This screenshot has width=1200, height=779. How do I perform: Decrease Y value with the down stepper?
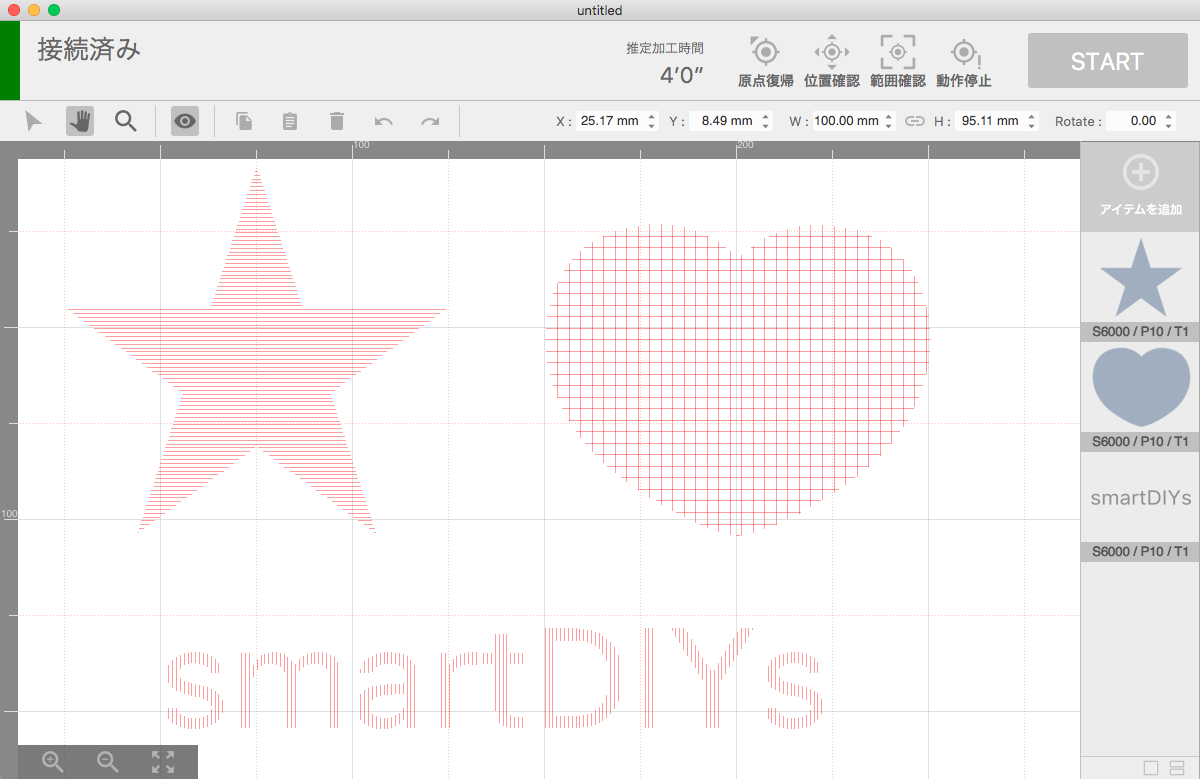pos(766,126)
